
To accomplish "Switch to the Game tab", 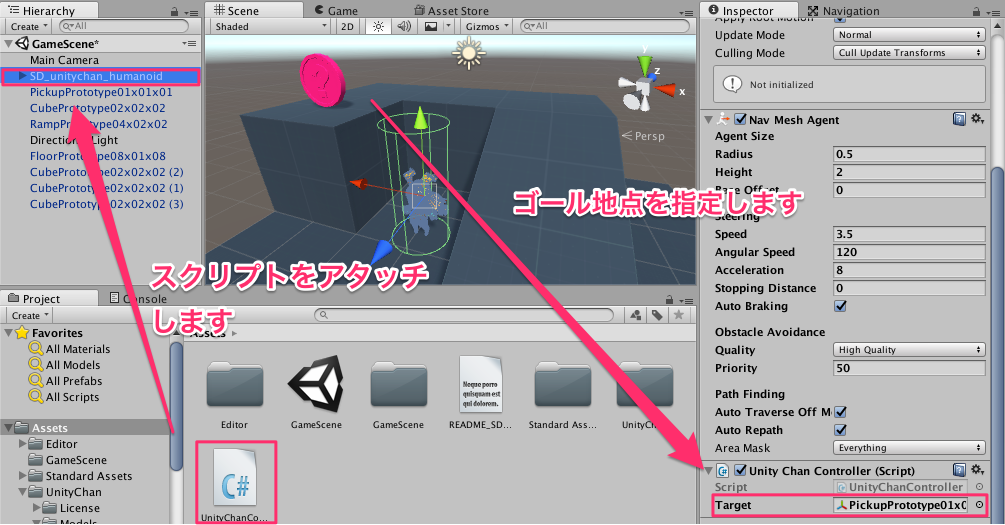I will pyautogui.click(x=336, y=10).
